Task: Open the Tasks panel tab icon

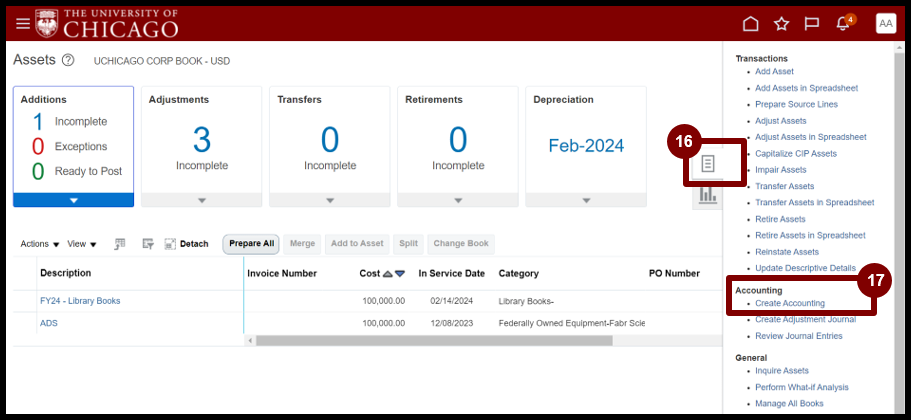Action: [x=707, y=164]
